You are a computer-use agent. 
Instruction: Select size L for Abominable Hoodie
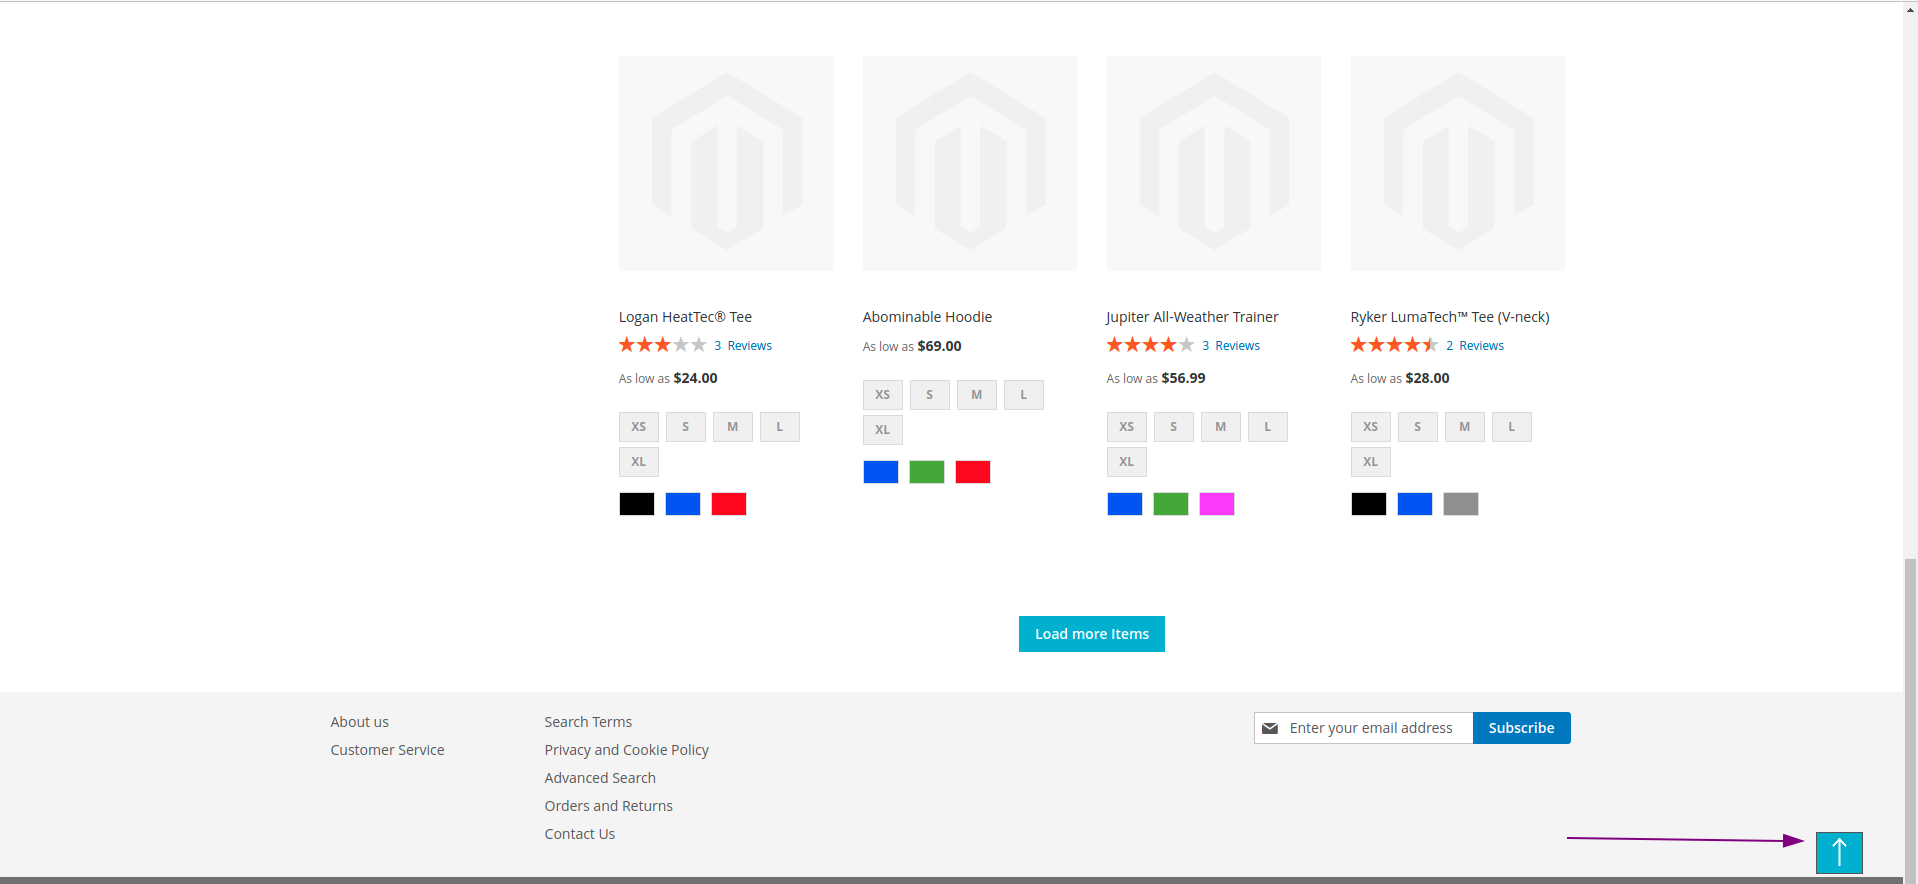pyautogui.click(x=1024, y=395)
